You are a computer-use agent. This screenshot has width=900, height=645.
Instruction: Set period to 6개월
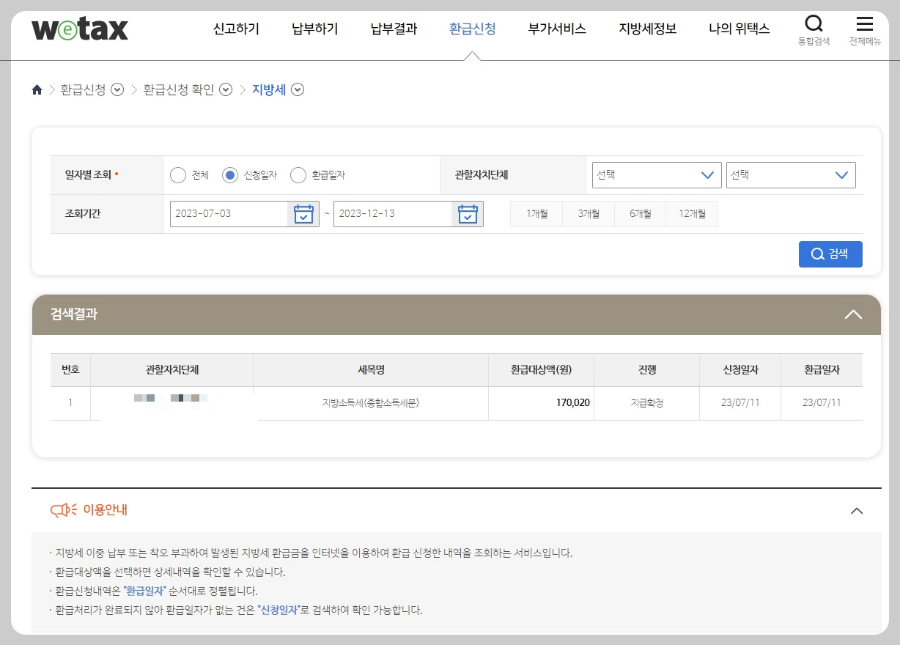(x=640, y=213)
